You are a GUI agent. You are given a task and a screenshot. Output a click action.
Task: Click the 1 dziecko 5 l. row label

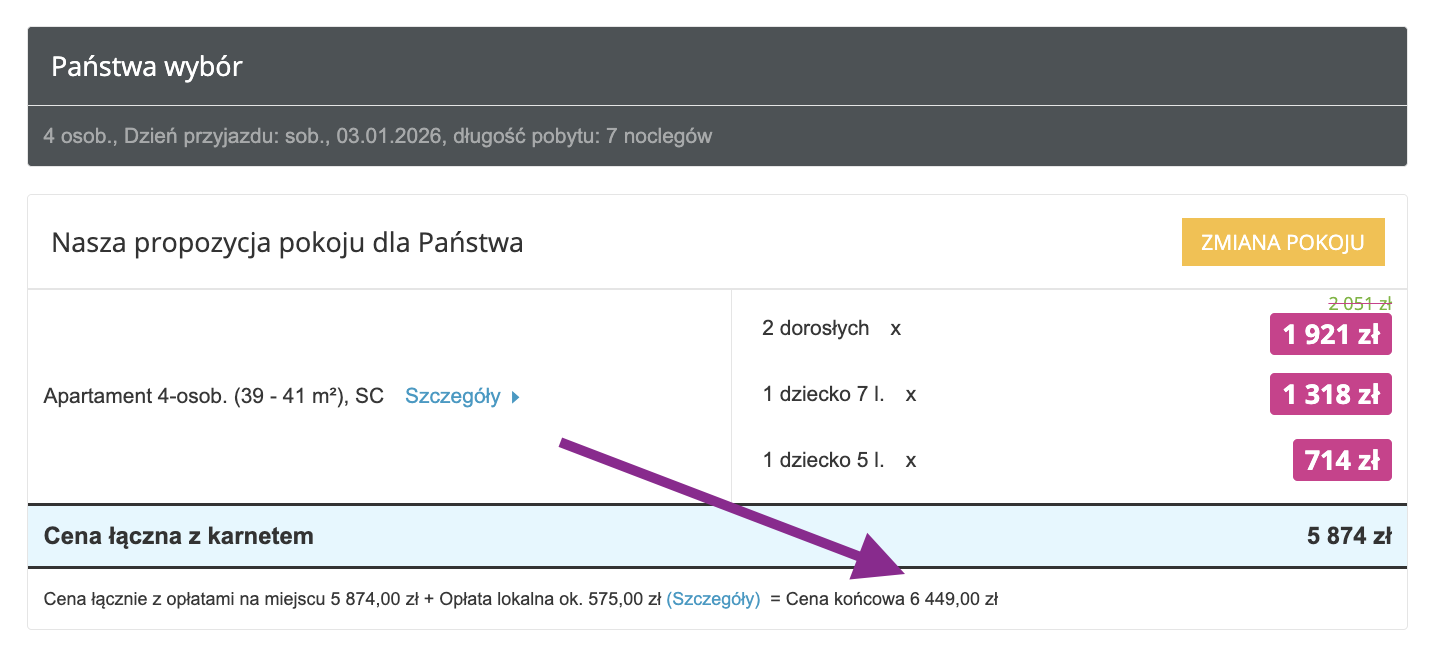click(x=824, y=460)
